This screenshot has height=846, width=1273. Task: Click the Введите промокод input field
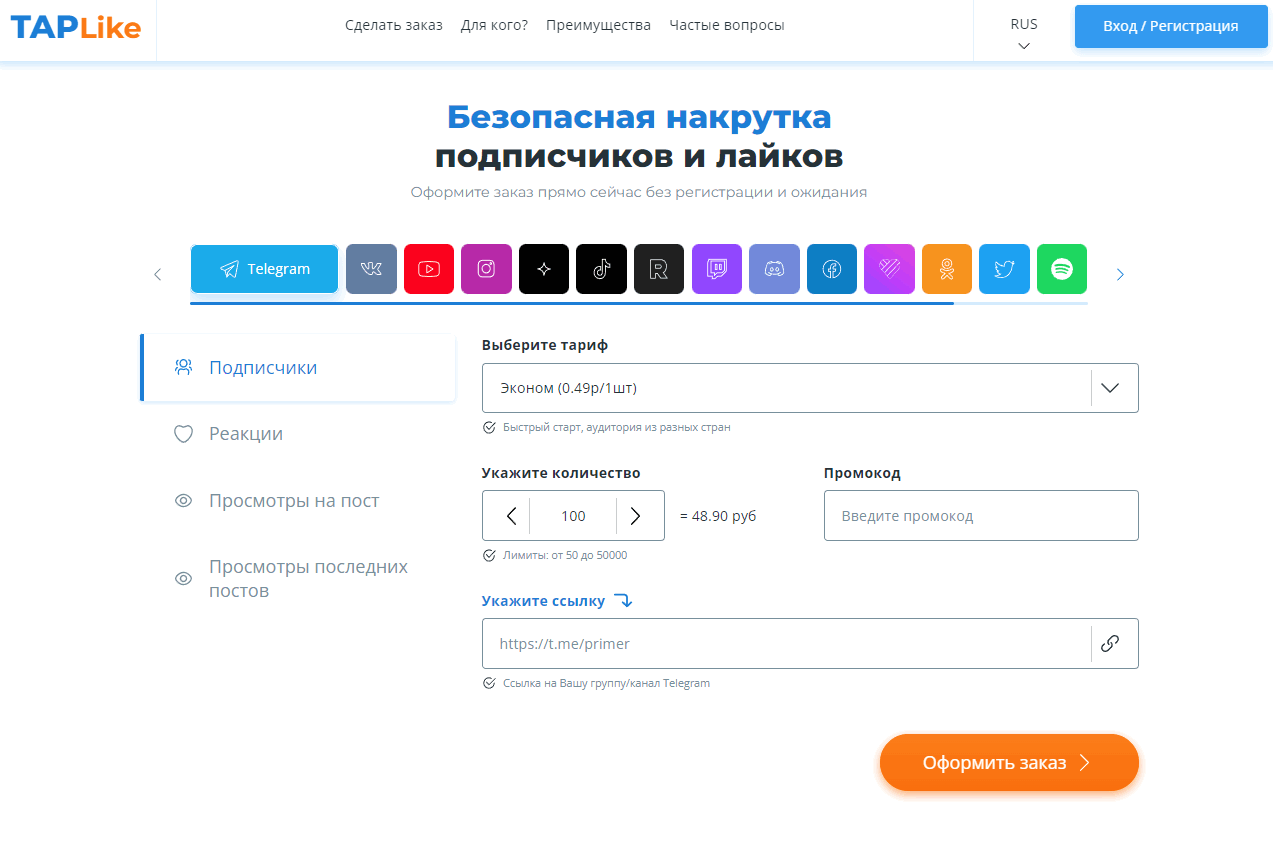coord(981,516)
